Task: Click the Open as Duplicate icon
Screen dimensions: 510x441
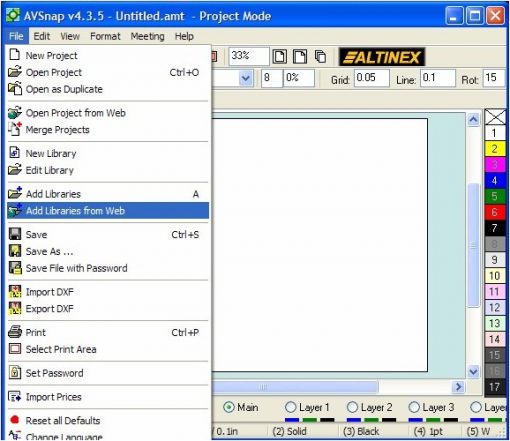Action: pyautogui.click(x=15, y=89)
